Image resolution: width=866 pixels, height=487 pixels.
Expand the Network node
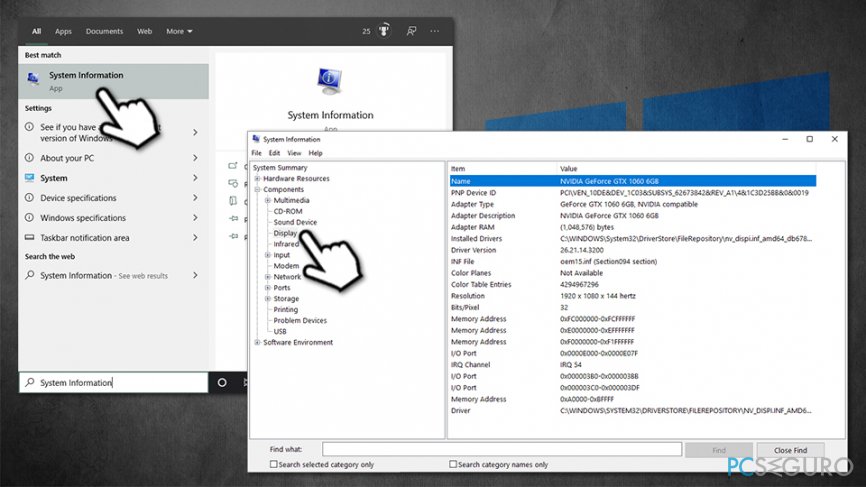click(268, 277)
